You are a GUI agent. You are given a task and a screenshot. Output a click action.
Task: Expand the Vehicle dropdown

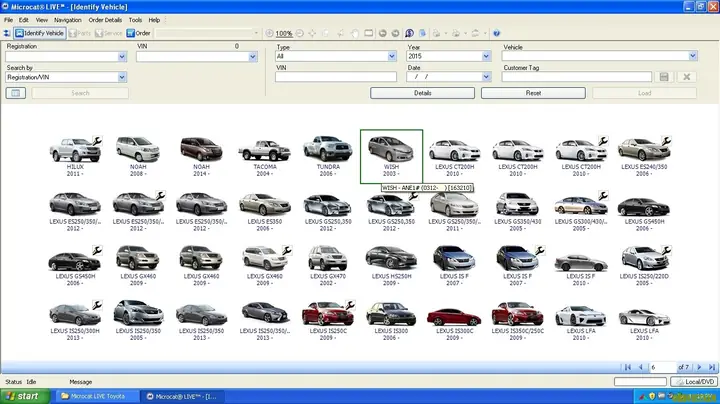pyautogui.click(x=692, y=56)
